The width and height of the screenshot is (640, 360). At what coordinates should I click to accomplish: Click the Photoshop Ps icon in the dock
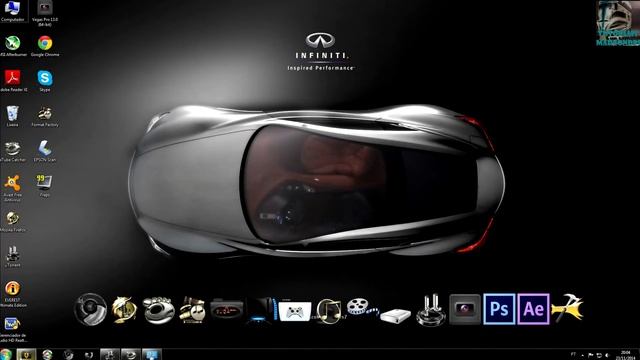[x=499, y=309]
